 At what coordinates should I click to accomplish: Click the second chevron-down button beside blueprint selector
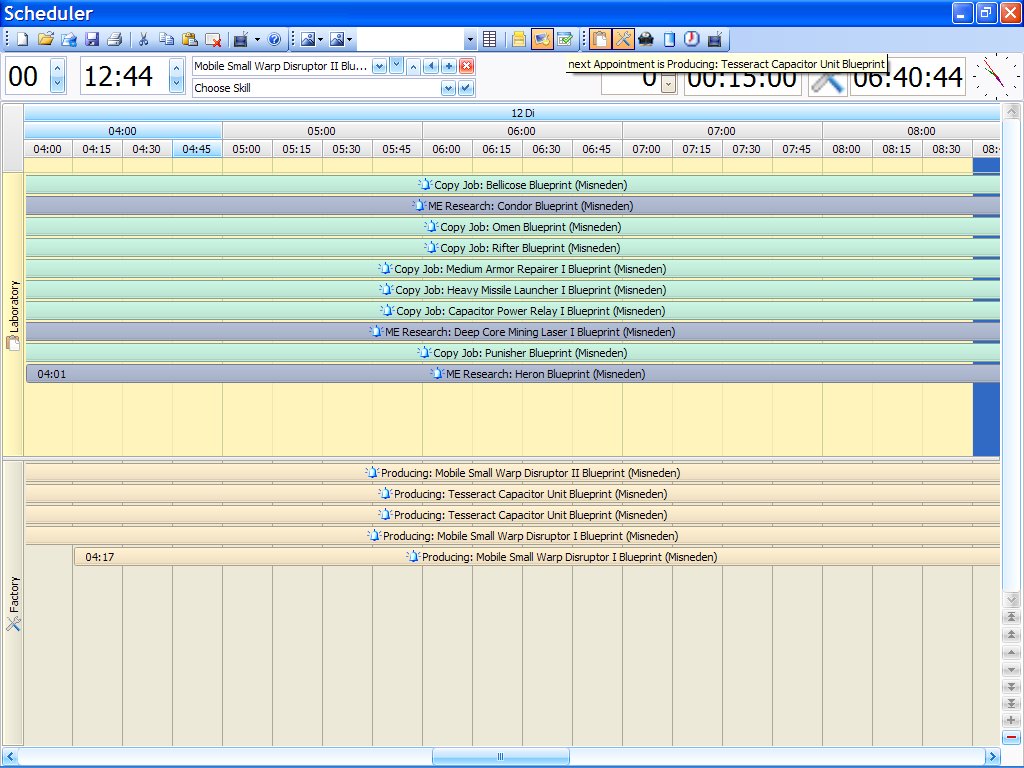tap(396, 65)
